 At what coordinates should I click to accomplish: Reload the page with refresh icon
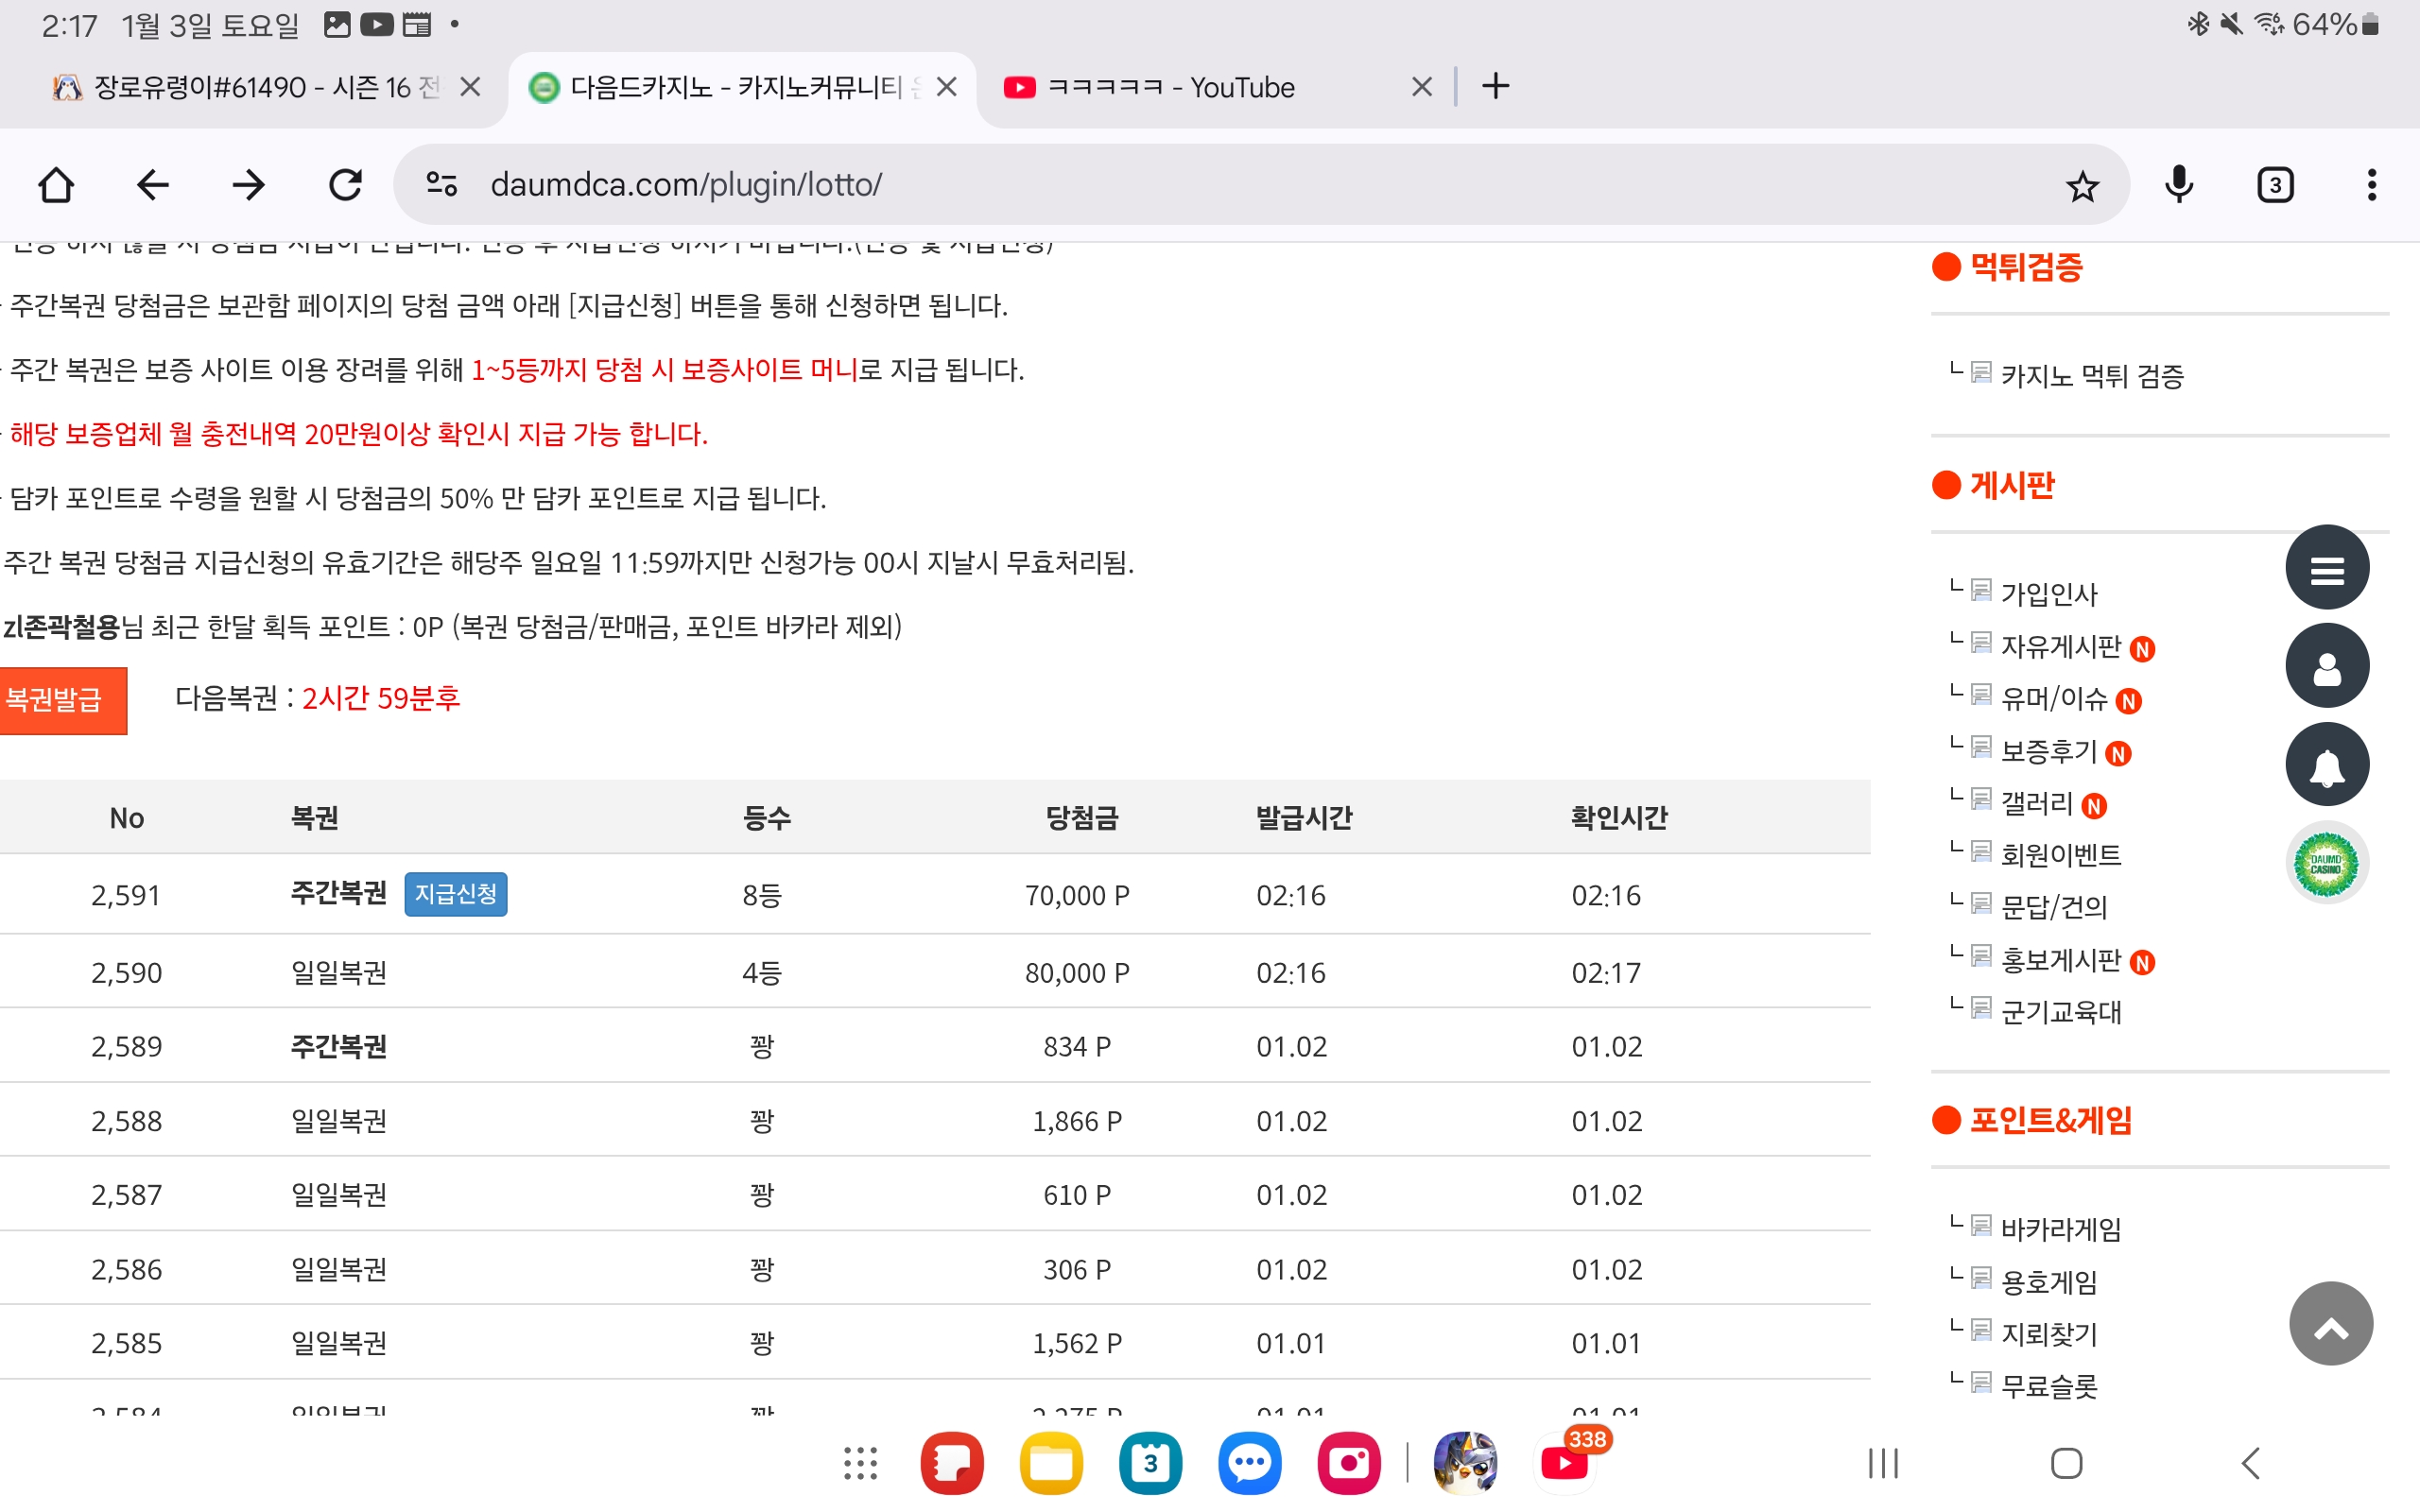point(345,185)
